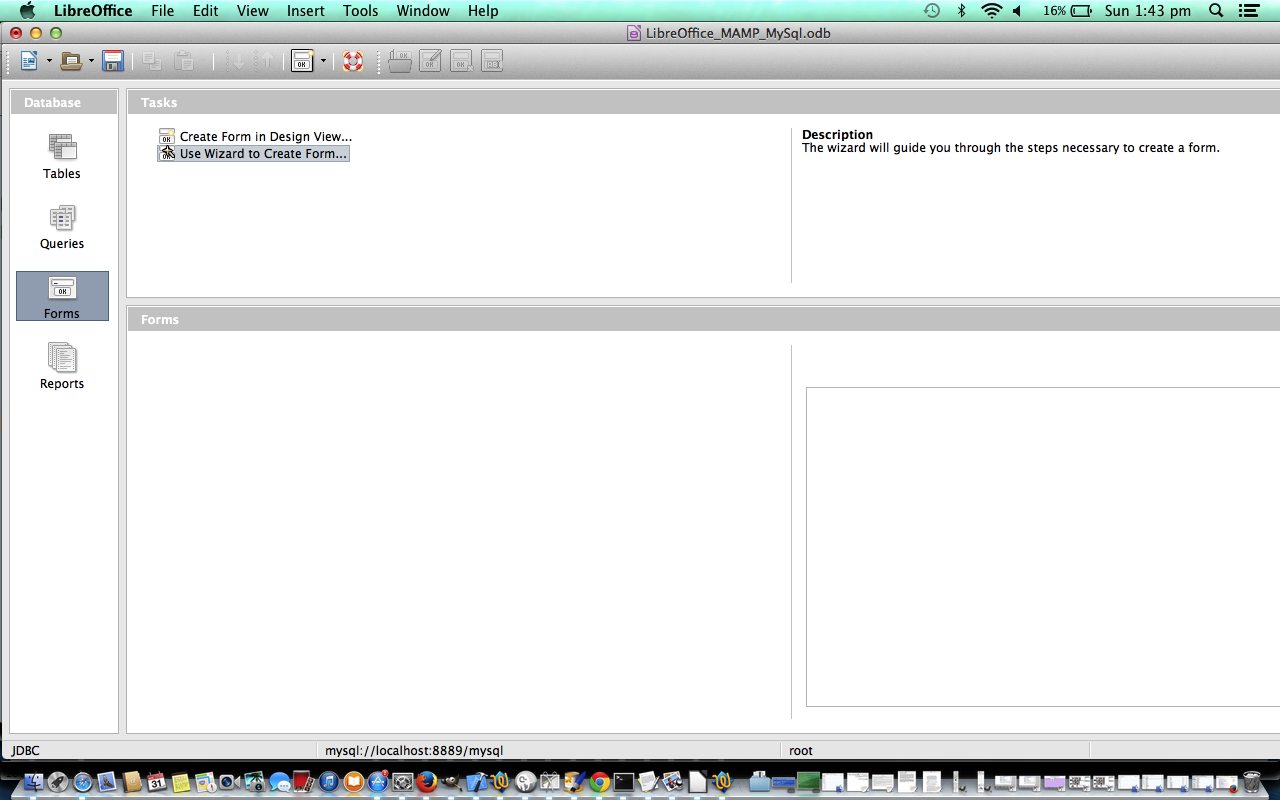The height and width of the screenshot is (800, 1280).
Task: Open Finder from the Dock
Action: 35,782
